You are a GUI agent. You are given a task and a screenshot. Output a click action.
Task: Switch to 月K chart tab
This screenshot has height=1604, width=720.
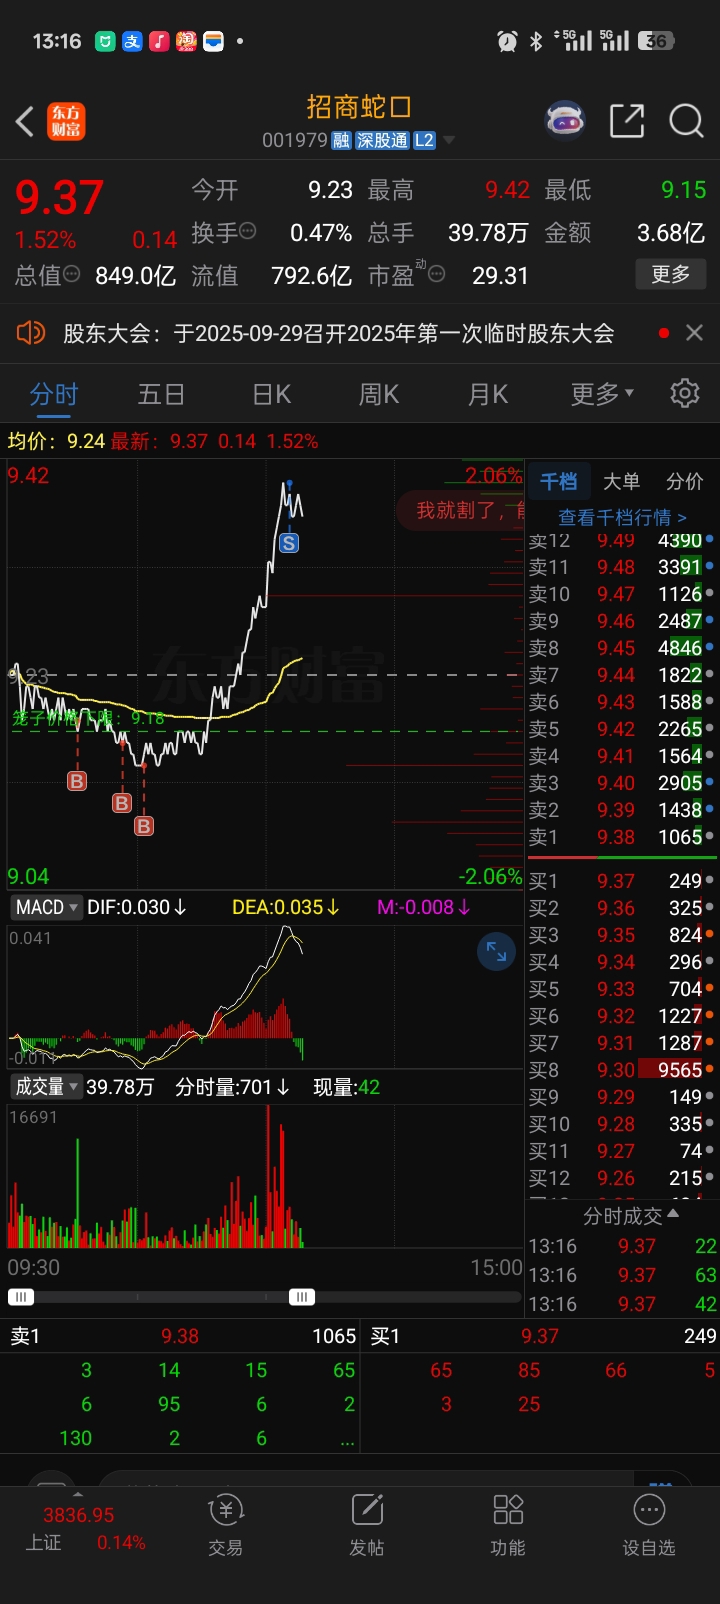[488, 394]
